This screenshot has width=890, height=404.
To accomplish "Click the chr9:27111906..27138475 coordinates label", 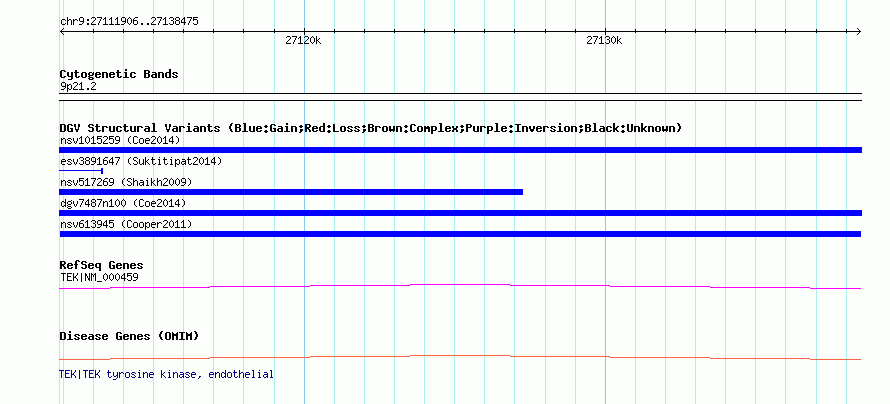I will click(129, 22).
